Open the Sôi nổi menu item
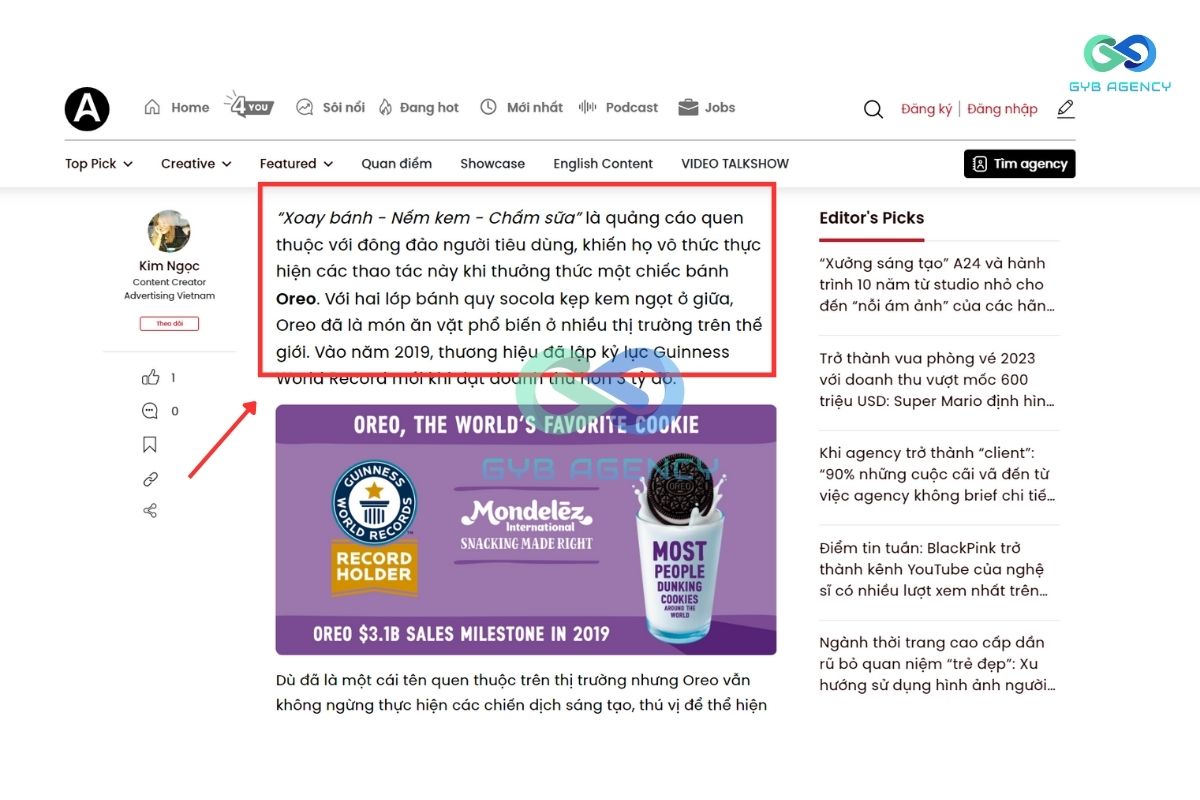Screen dimensions: 1200x800 pyautogui.click(x=344, y=107)
